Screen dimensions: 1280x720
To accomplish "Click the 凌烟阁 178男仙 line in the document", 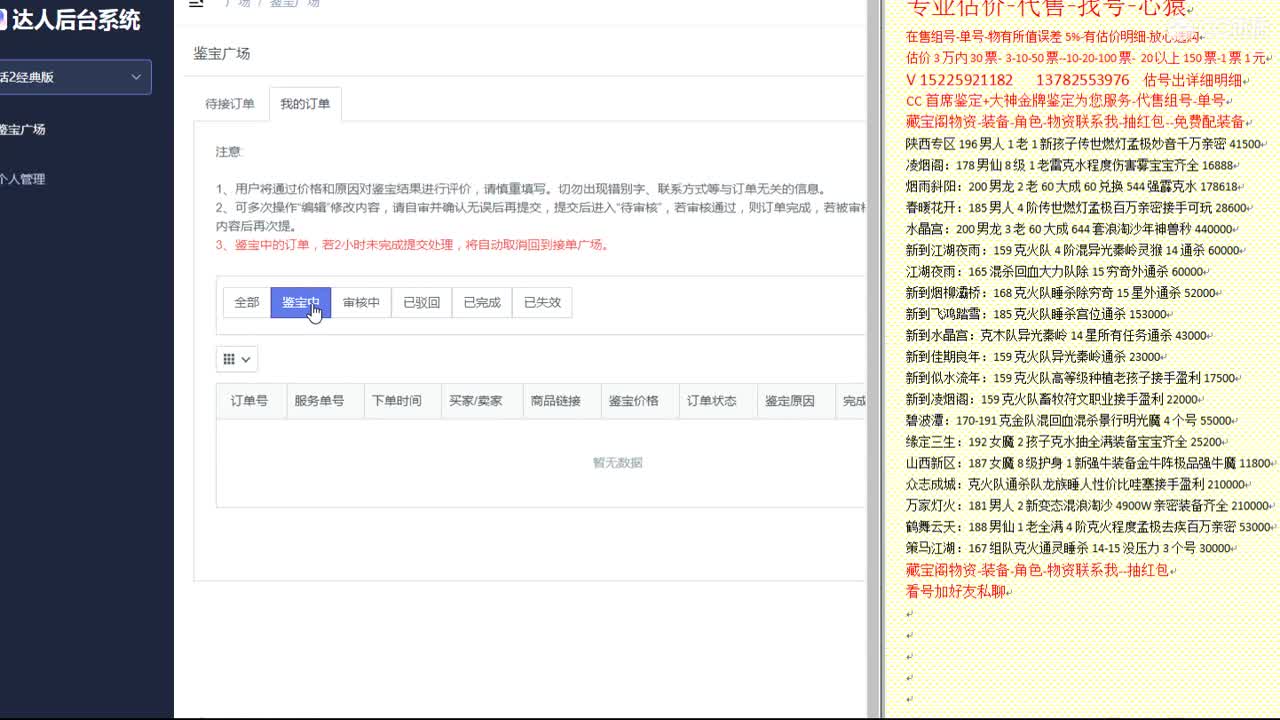I will tap(1070, 165).
